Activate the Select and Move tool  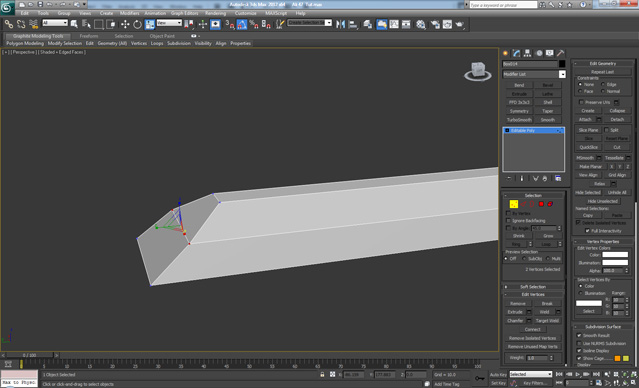[125, 24]
